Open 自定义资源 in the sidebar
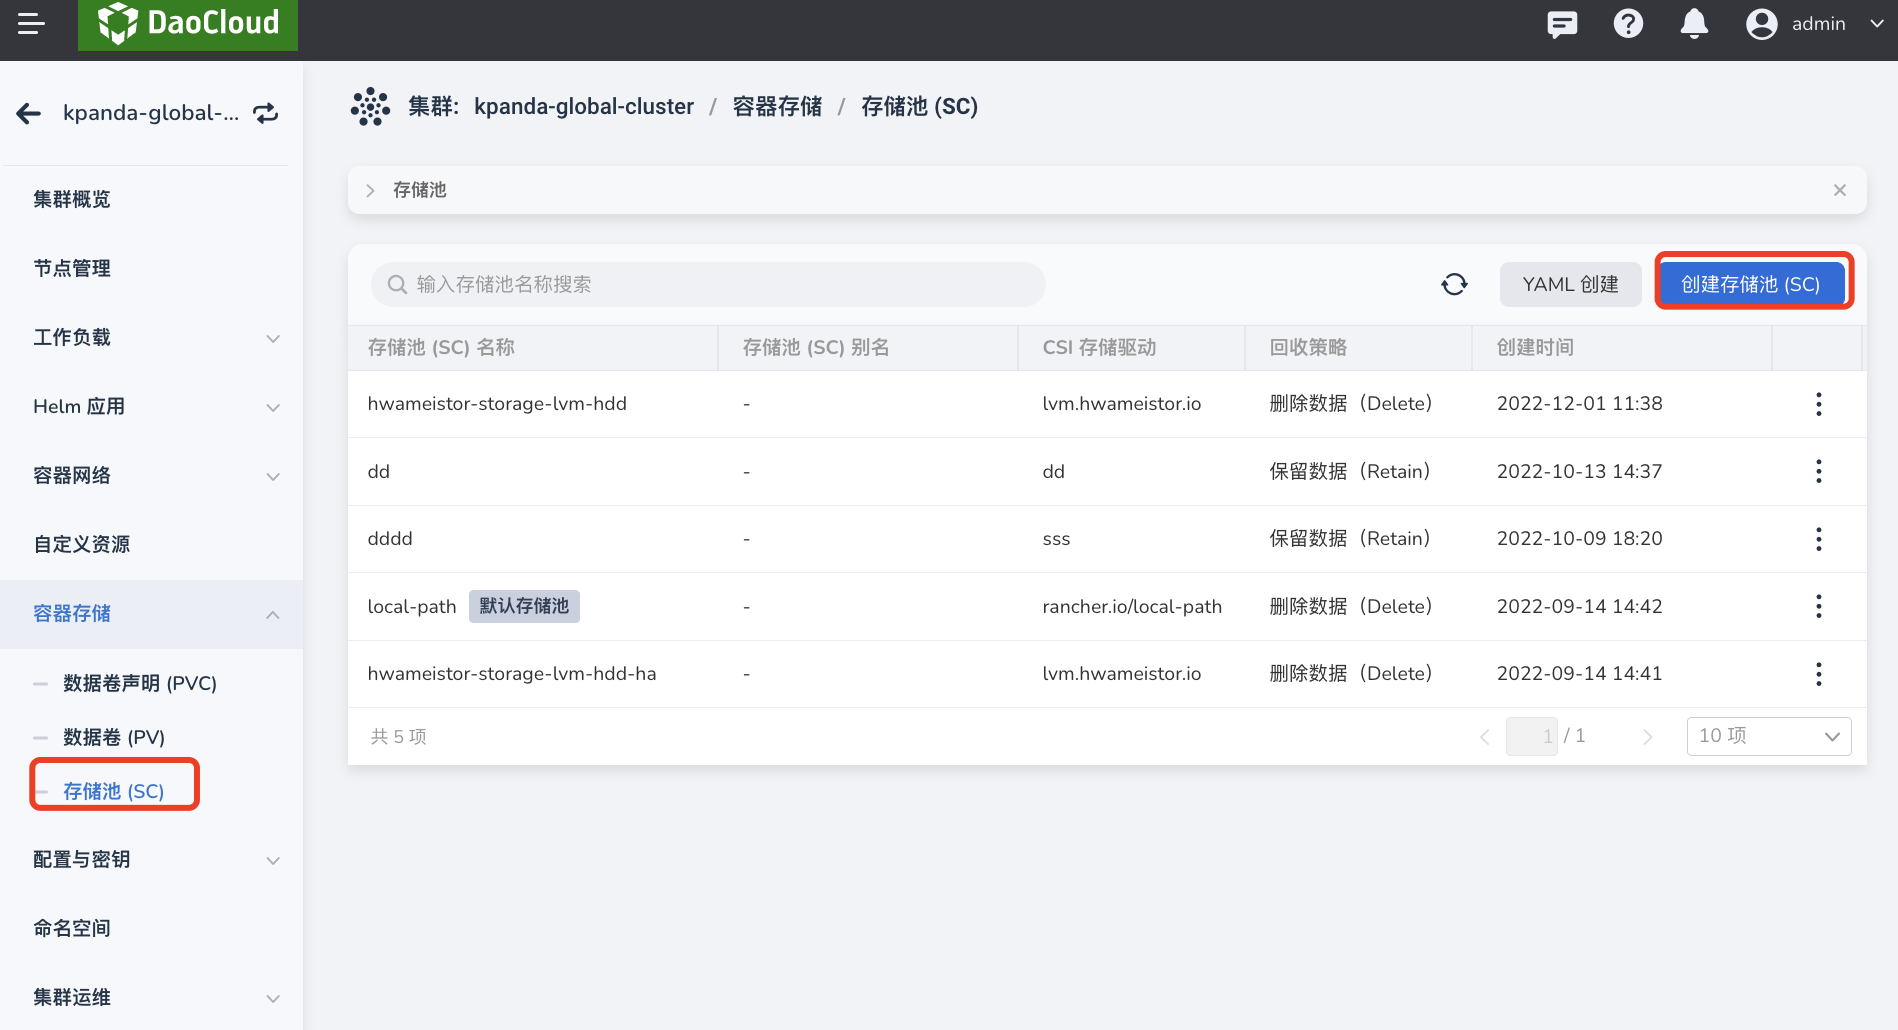This screenshot has height=1030, width=1898. pyautogui.click(x=82, y=544)
